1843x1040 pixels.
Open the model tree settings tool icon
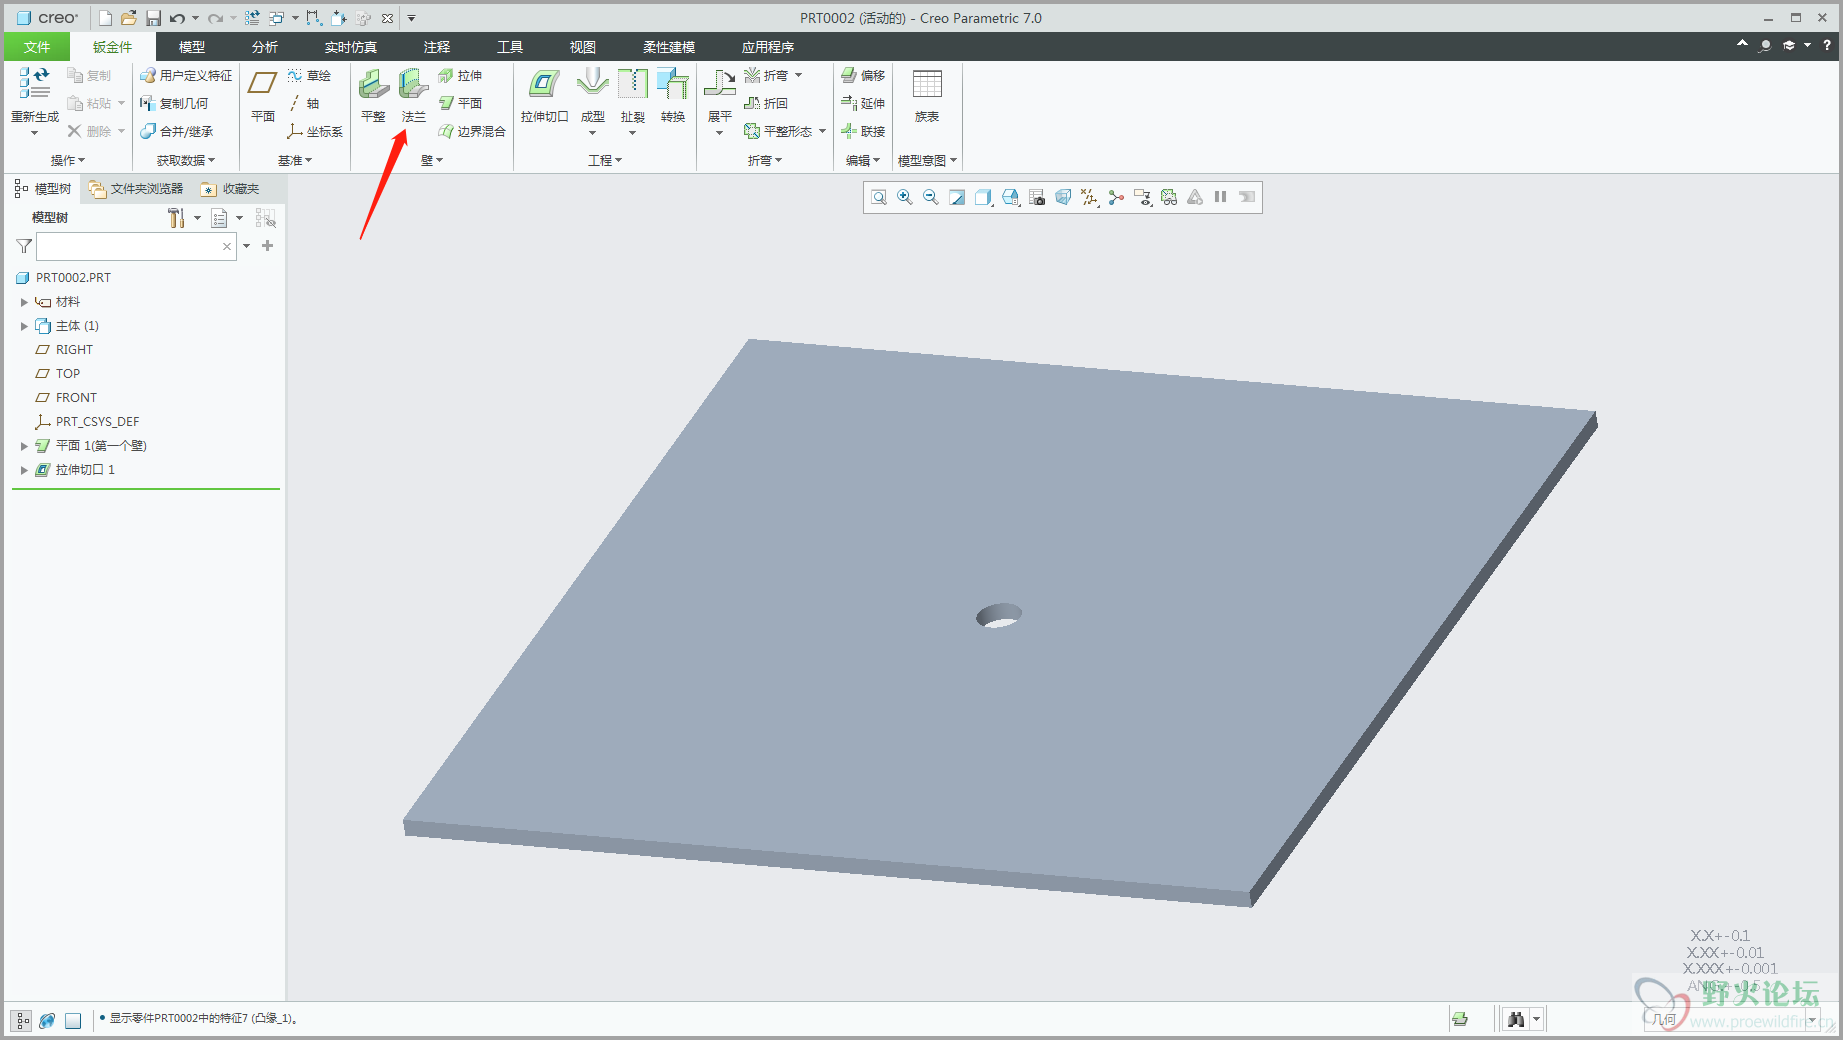coord(176,218)
